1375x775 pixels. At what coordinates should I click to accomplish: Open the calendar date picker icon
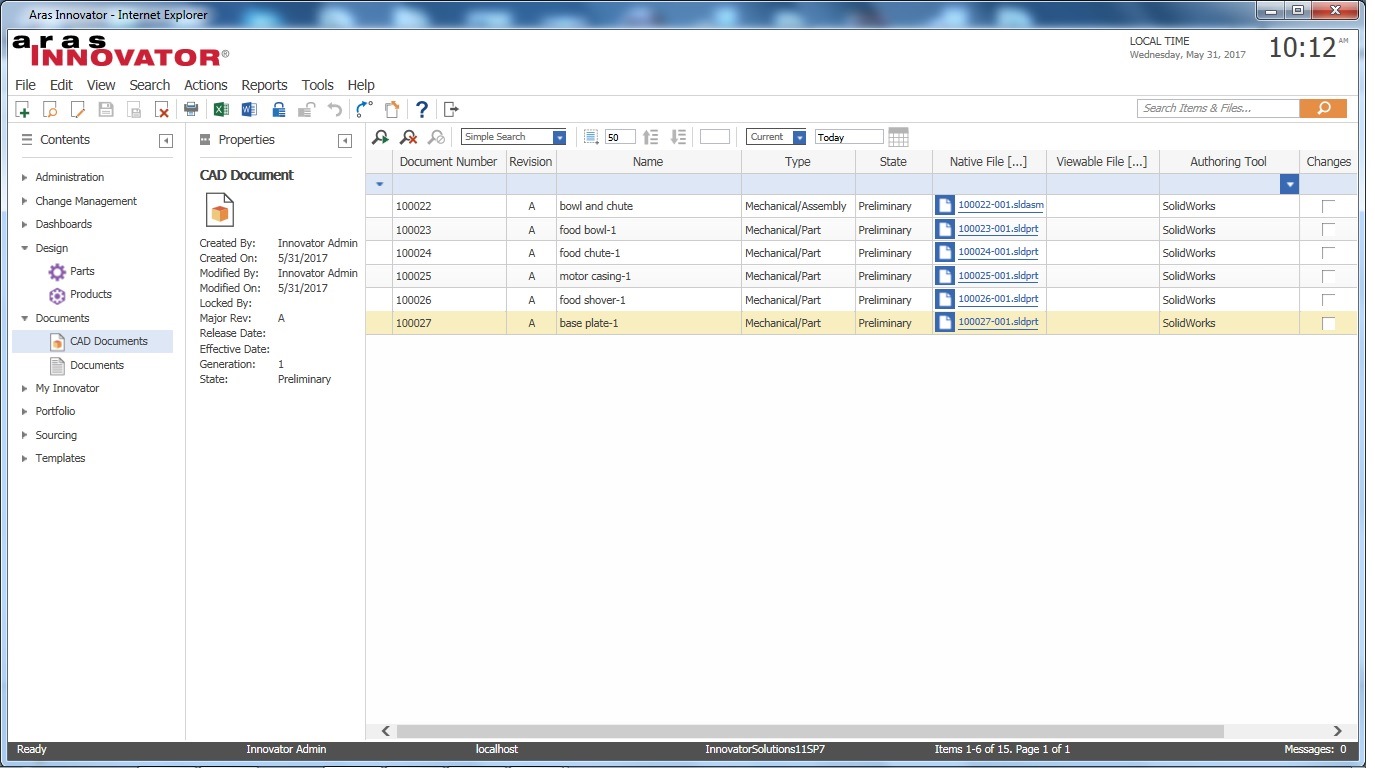[x=898, y=137]
